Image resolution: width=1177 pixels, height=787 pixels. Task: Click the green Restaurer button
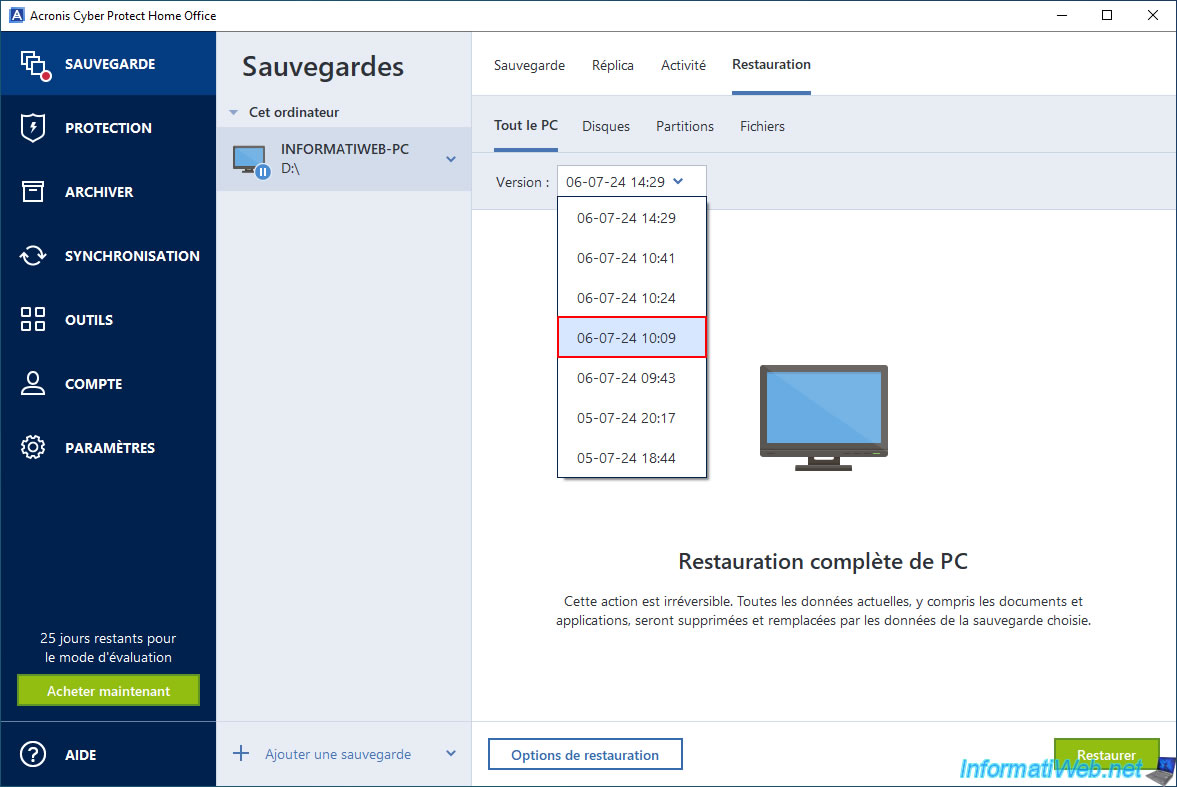(1106, 754)
